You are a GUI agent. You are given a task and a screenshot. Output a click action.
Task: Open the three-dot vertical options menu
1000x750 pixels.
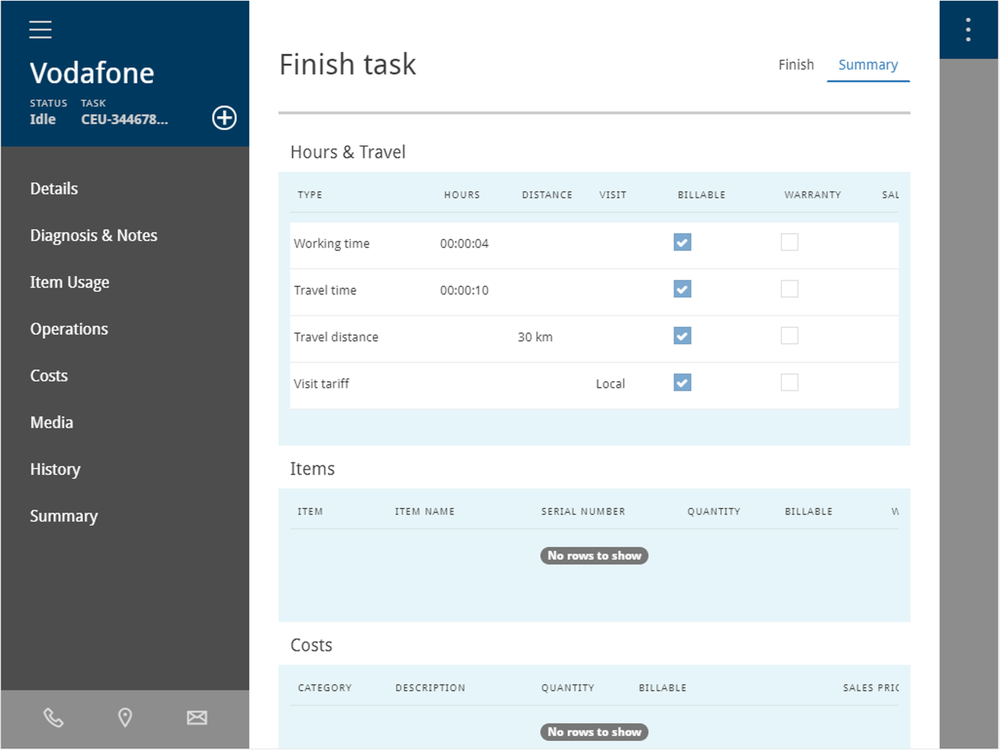click(x=968, y=30)
